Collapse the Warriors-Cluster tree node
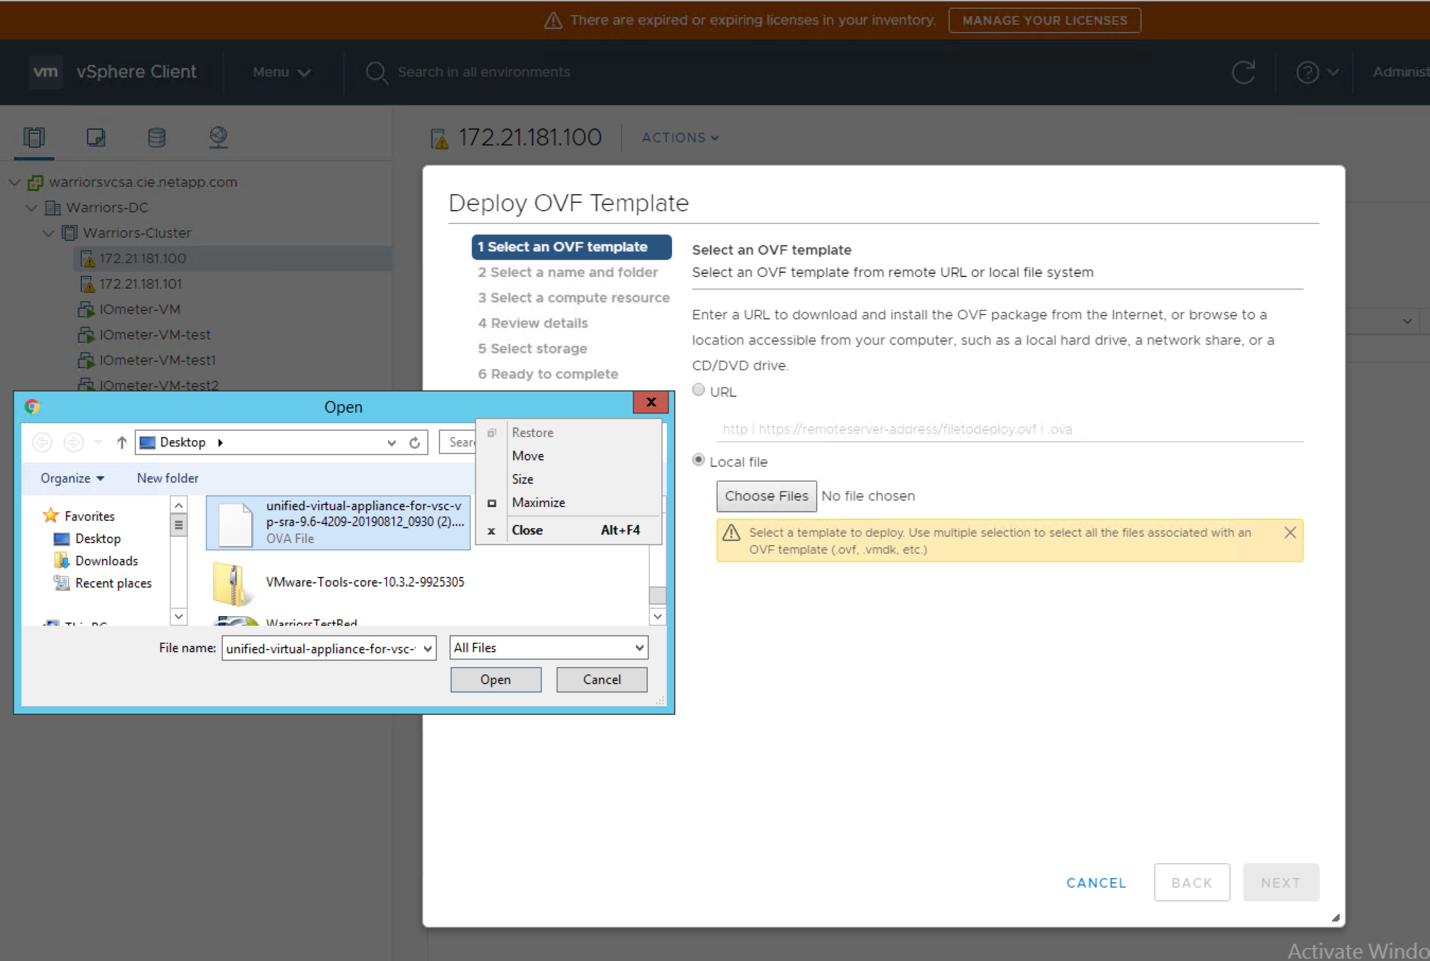Viewport: 1430px width, 961px height. point(49,233)
